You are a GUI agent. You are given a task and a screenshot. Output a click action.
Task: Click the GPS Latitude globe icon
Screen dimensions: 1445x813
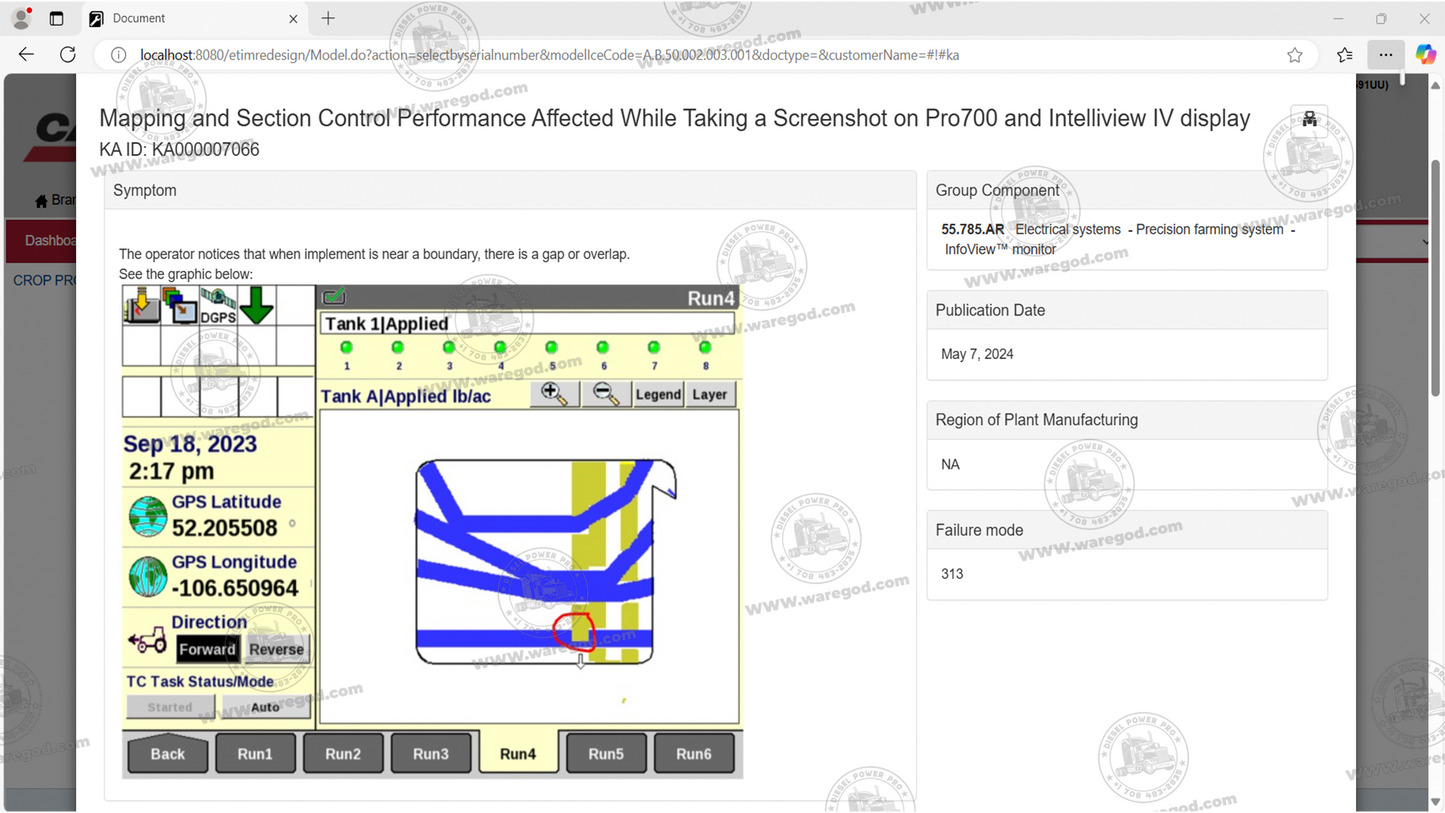[x=148, y=516]
